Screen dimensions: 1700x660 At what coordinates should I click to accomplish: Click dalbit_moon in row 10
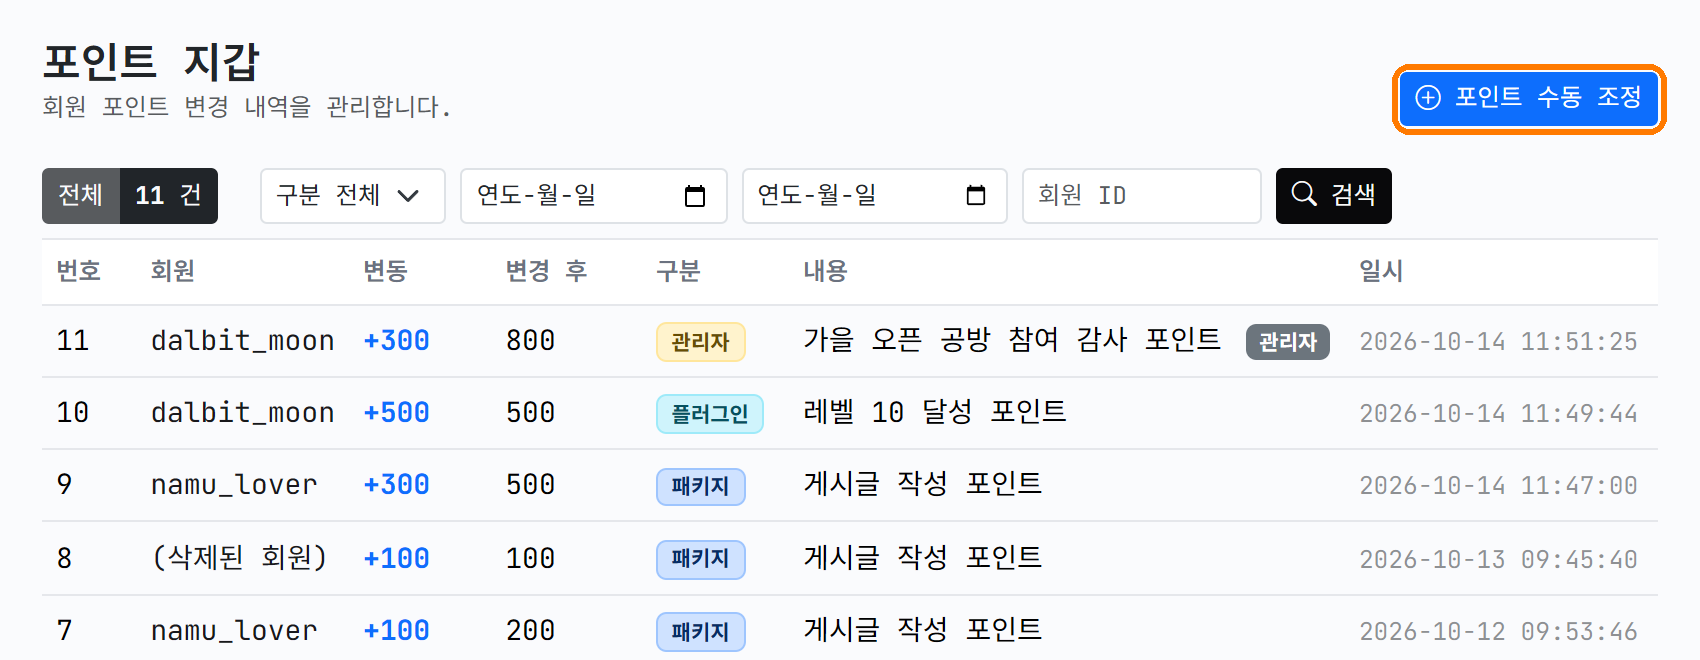coord(243,413)
